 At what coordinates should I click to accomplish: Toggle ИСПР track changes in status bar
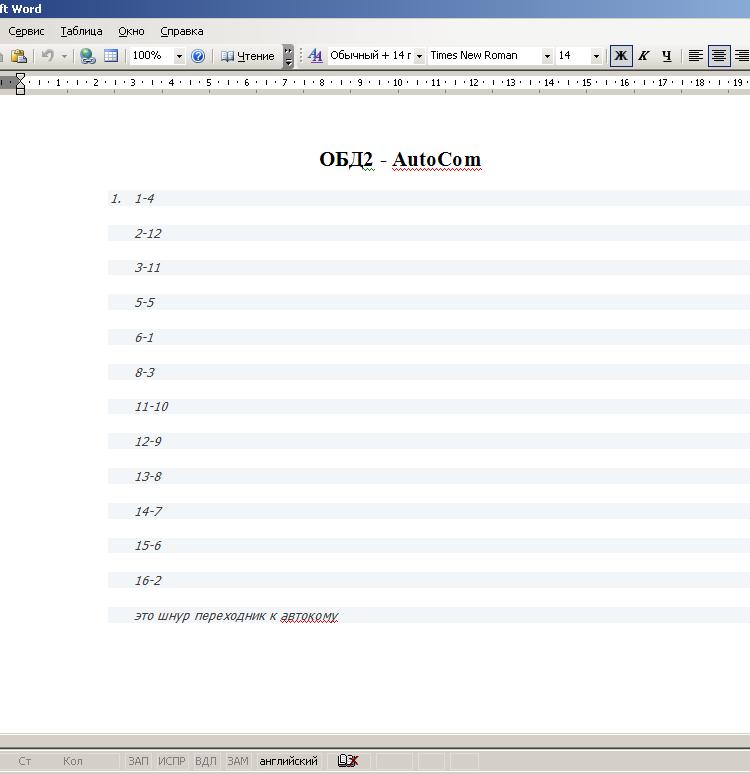[x=171, y=761]
